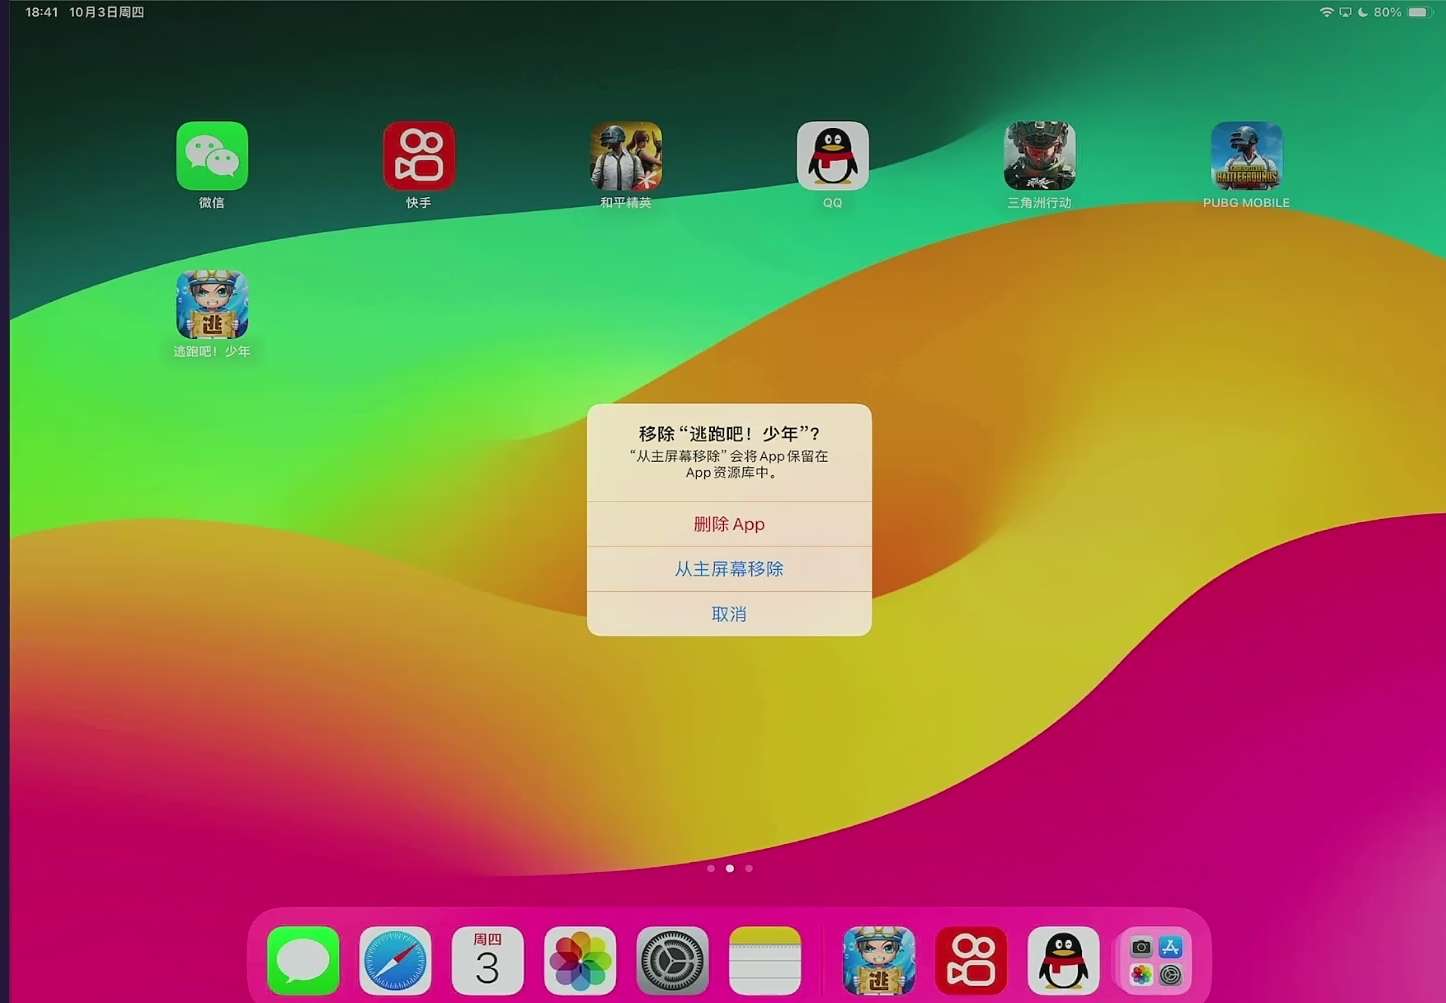Open 逃跑吧！少年 from the Dock's recent apps
Image resolution: width=1446 pixels, height=1003 pixels.
(x=879, y=961)
